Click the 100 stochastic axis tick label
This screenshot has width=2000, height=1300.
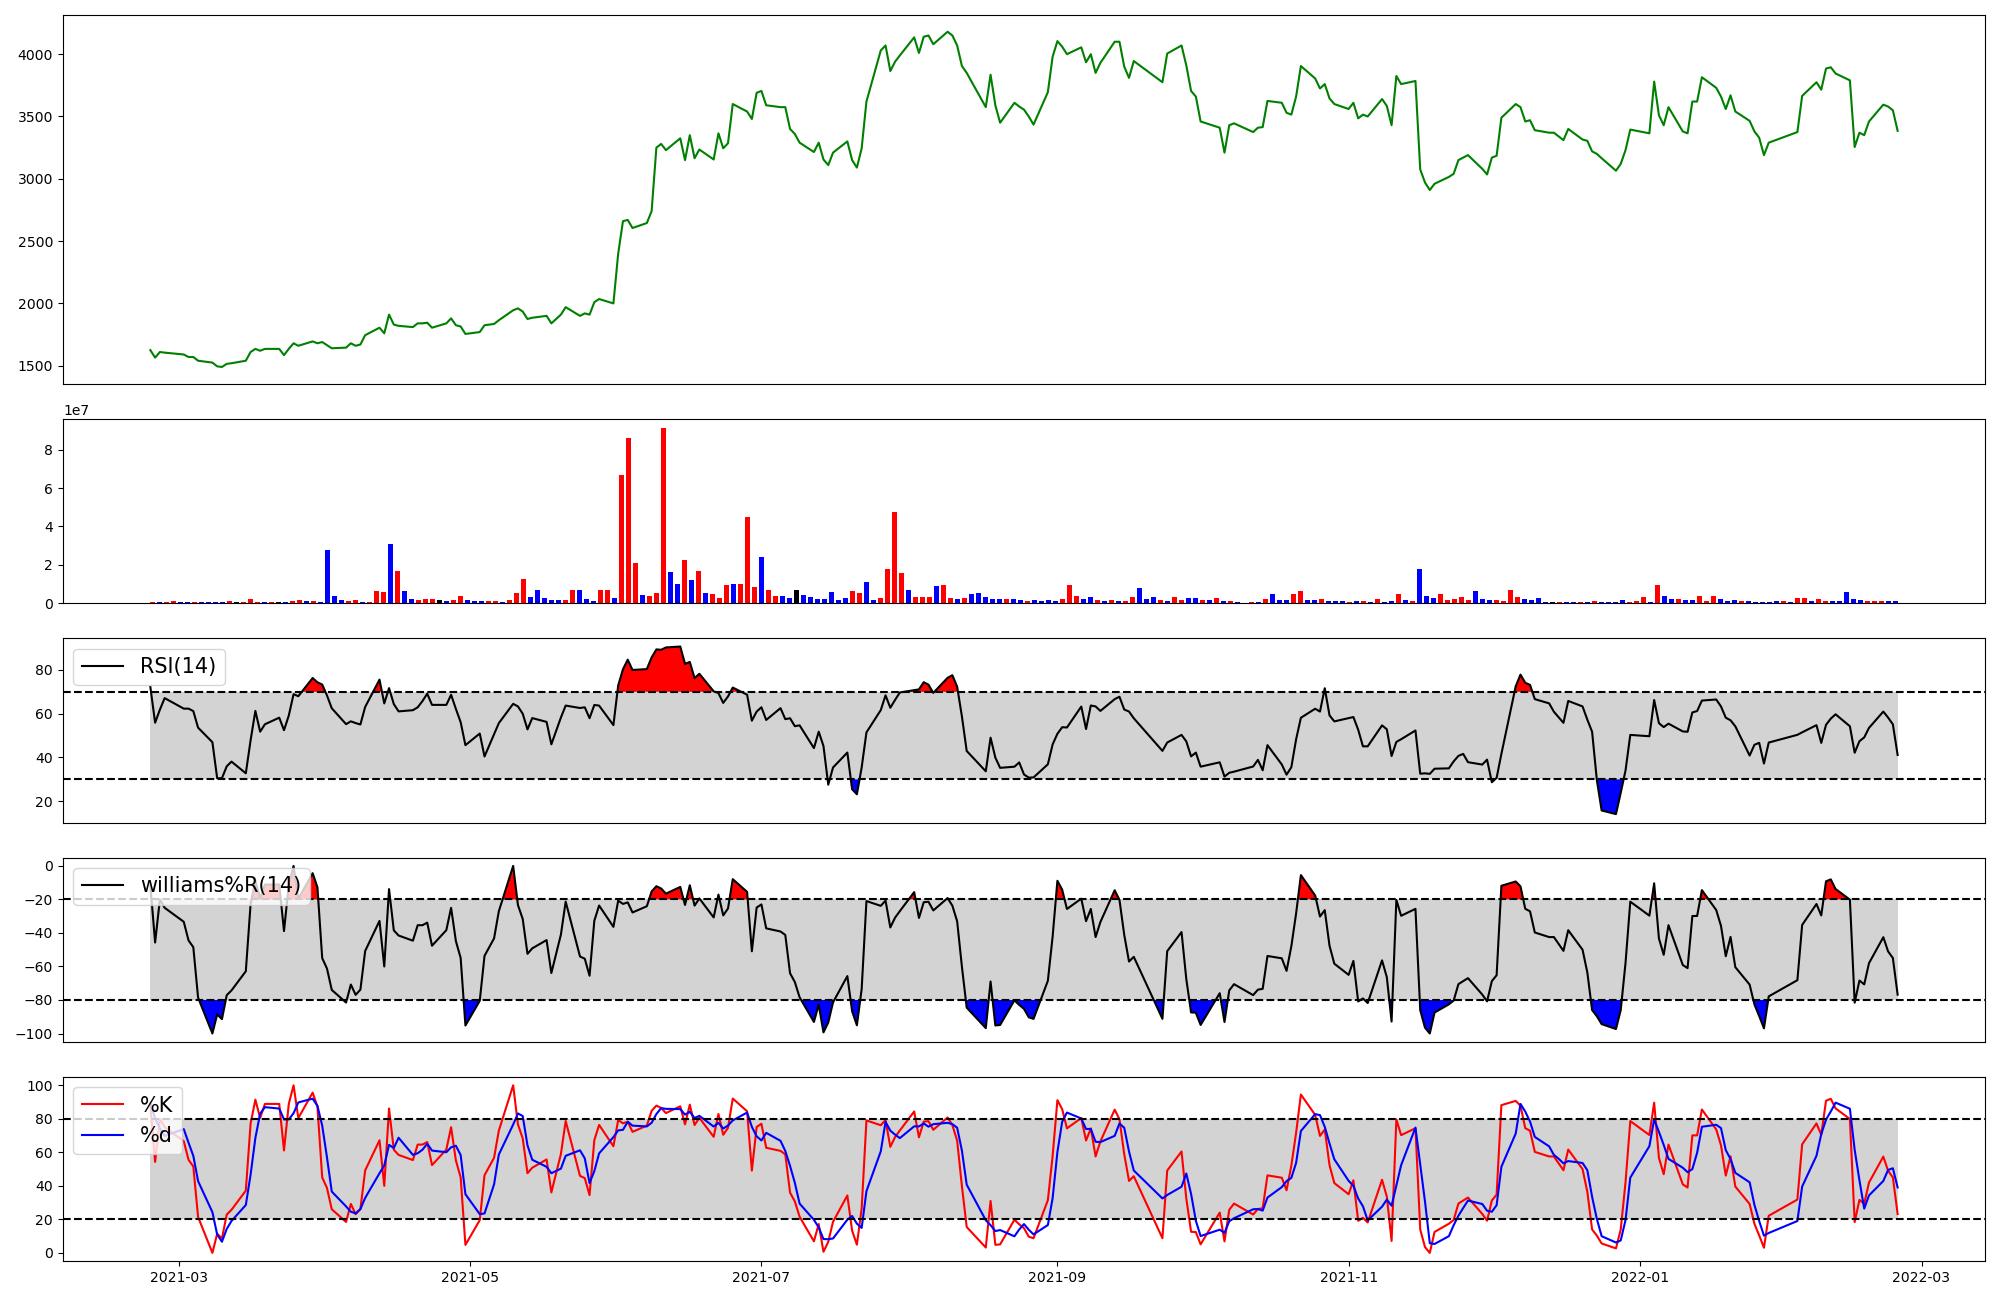(40, 1086)
